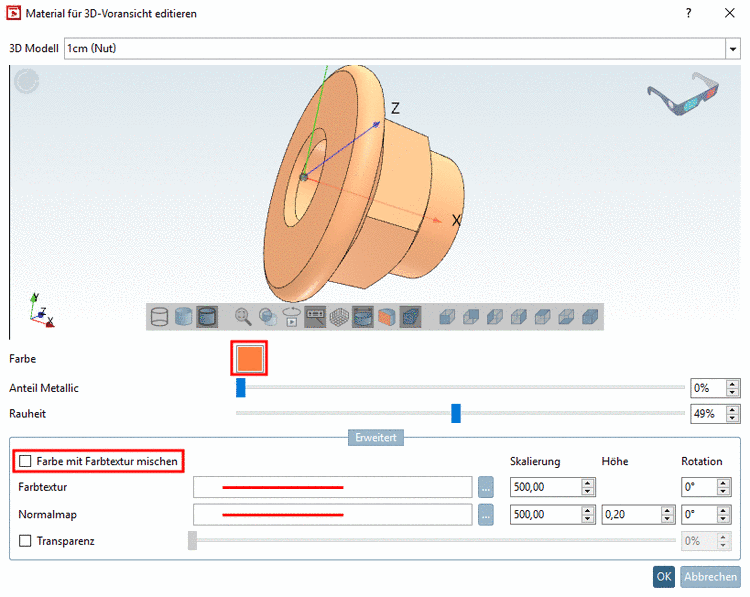Select shaded with edges display mode

[x=207, y=317]
